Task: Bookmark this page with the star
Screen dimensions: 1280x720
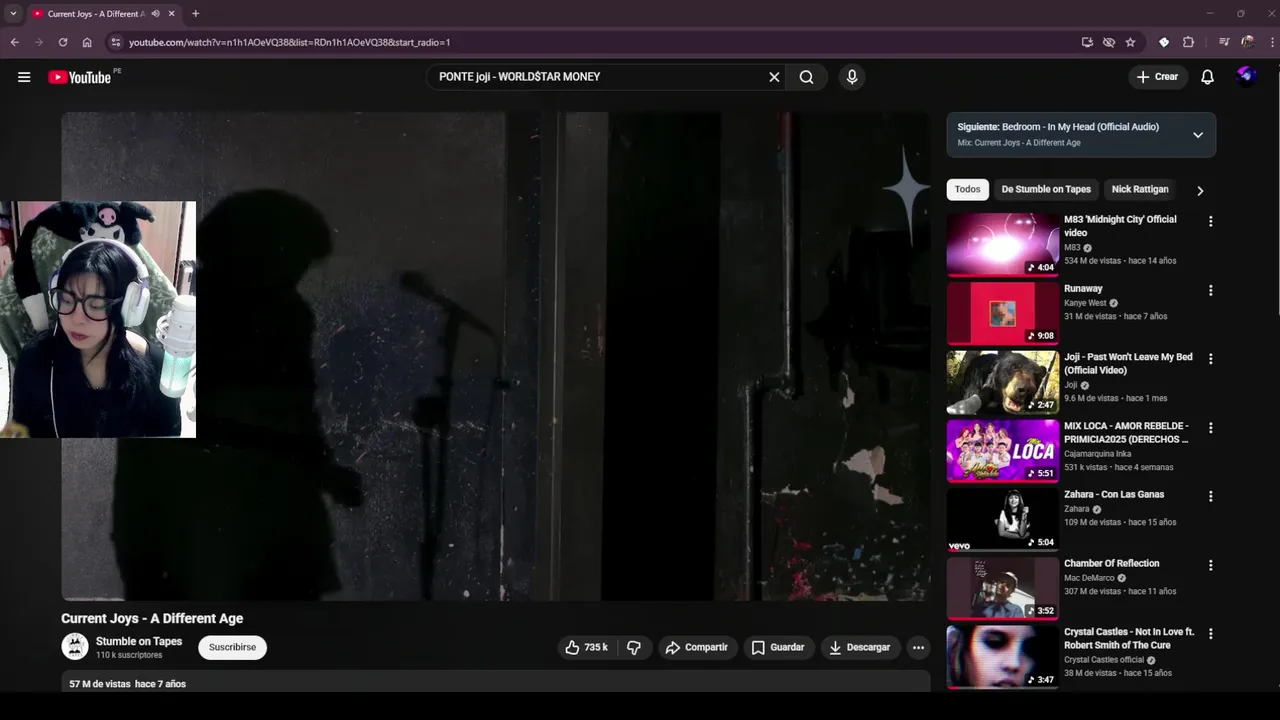Action: (1130, 42)
